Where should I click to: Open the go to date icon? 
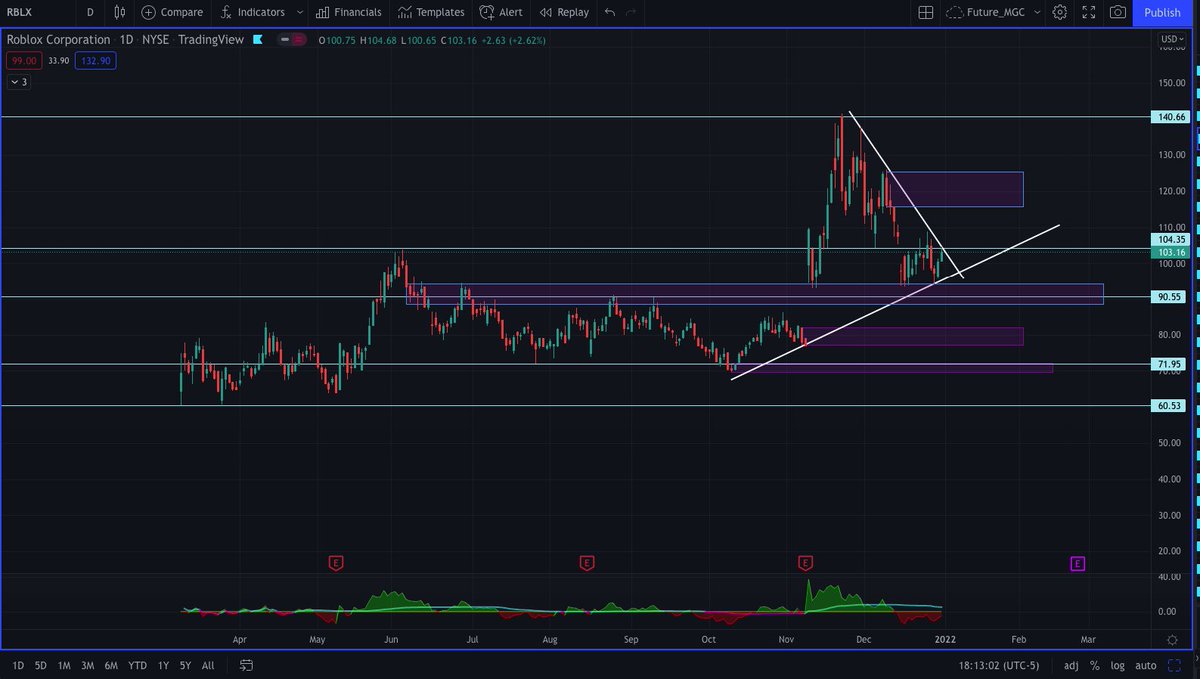247,665
